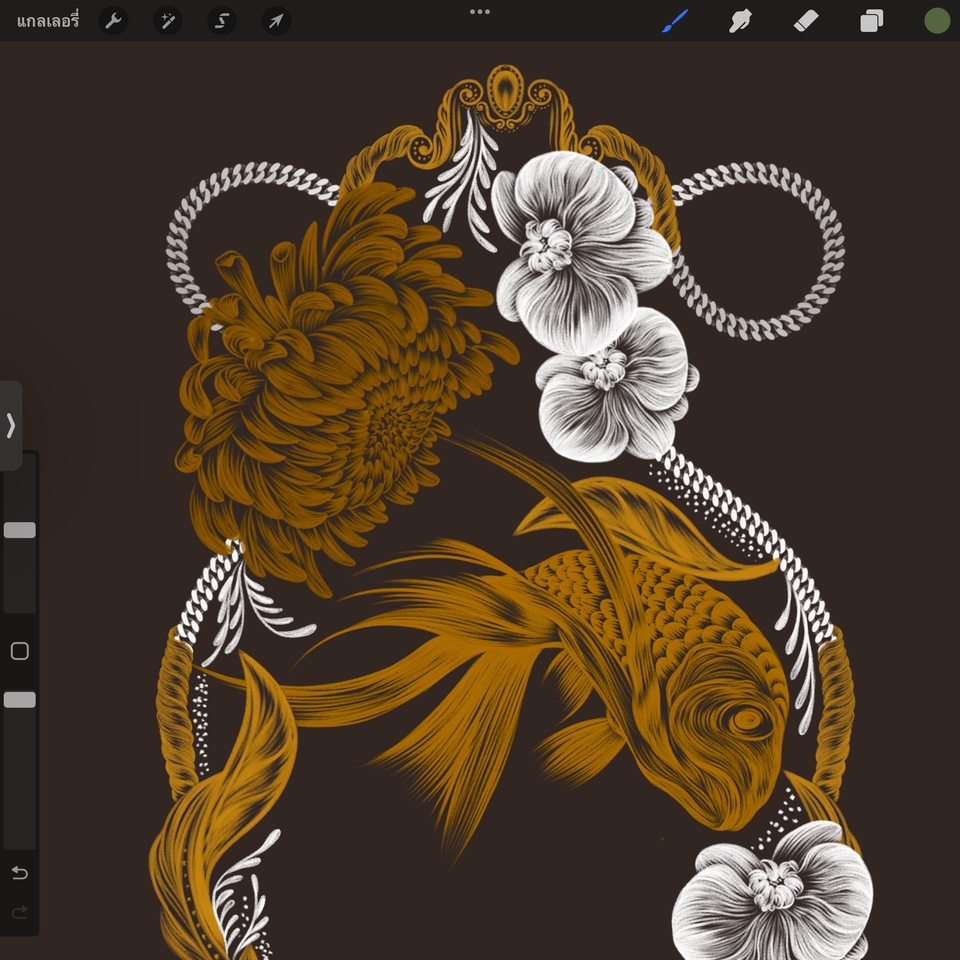Tap the square modify button in sidebar
Image resolution: width=960 pixels, height=960 pixels.
coord(20,651)
